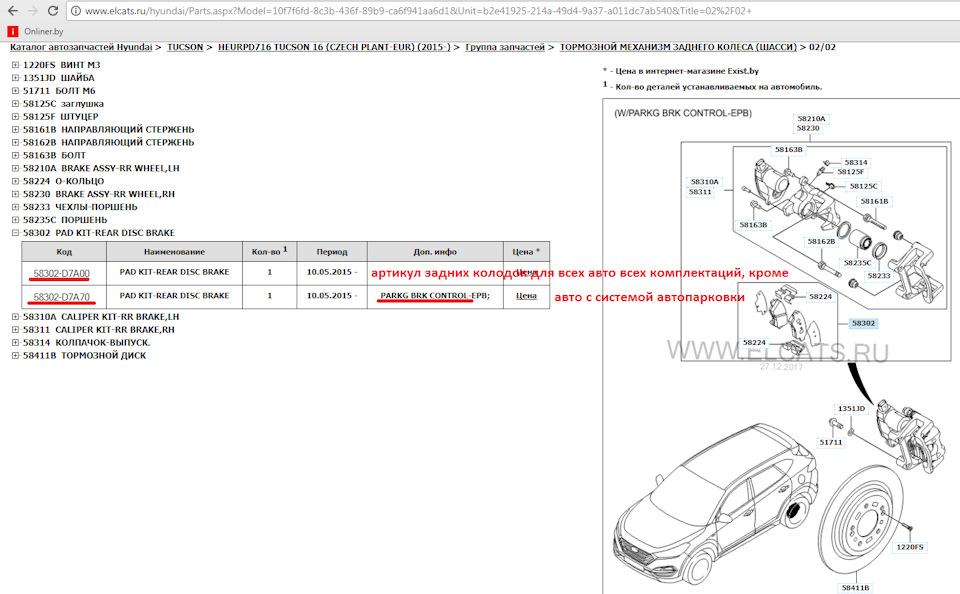Select the 58235C label in the diagram
Screen dimensions: 960x594
857,263
